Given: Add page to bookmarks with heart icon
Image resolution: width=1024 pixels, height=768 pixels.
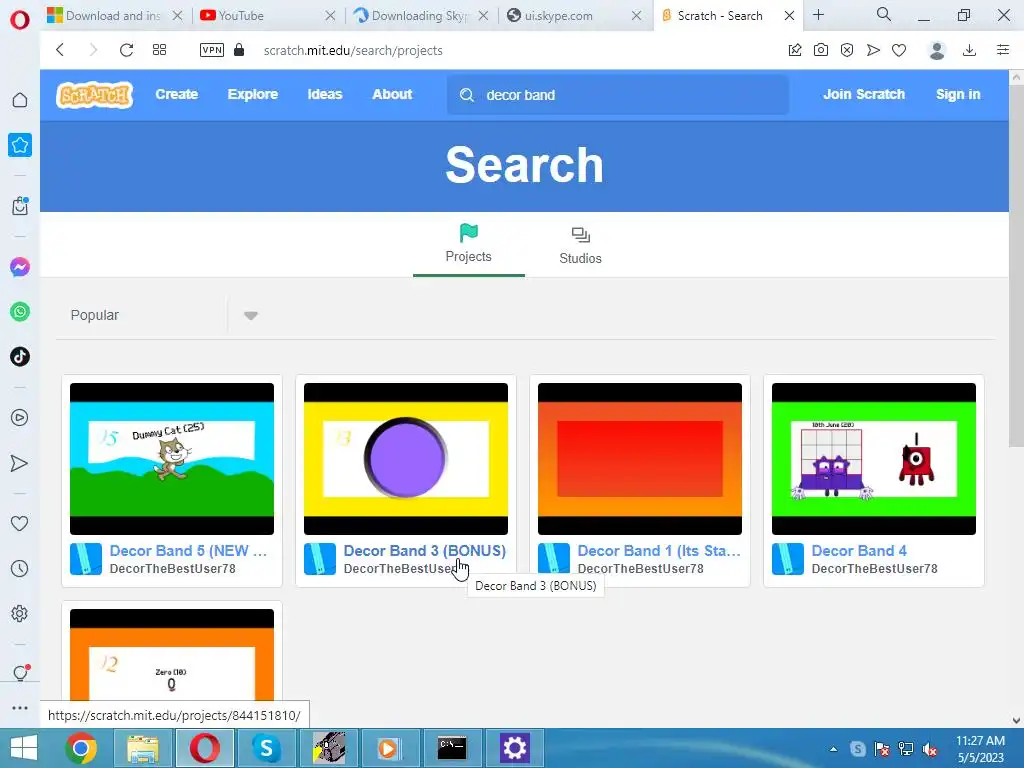Looking at the screenshot, I should 899,50.
